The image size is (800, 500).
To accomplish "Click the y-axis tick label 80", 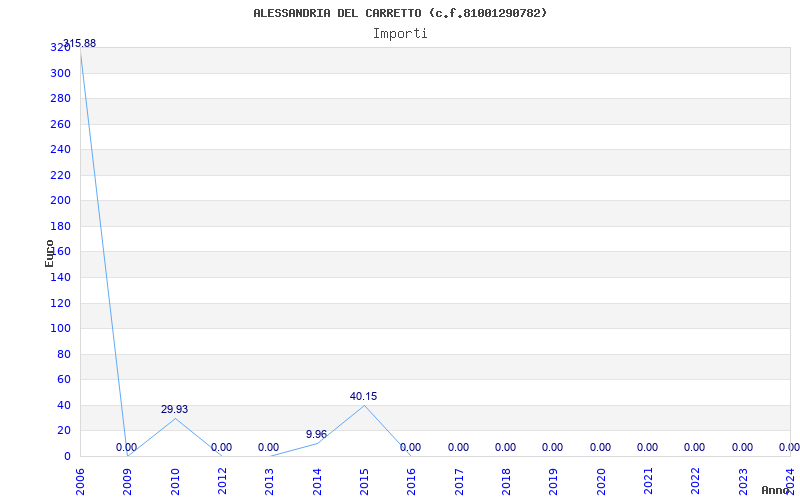I will pyautogui.click(x=64, y=354).
